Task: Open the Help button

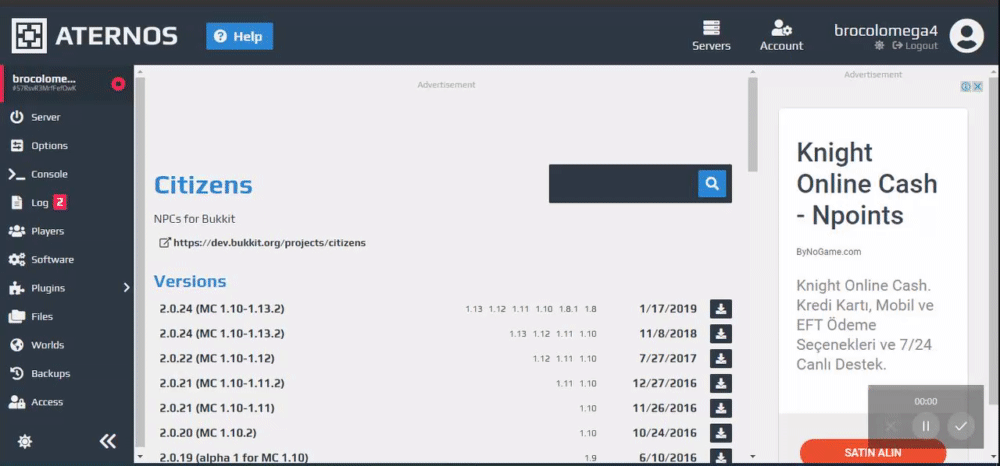Action: (239, 36)
